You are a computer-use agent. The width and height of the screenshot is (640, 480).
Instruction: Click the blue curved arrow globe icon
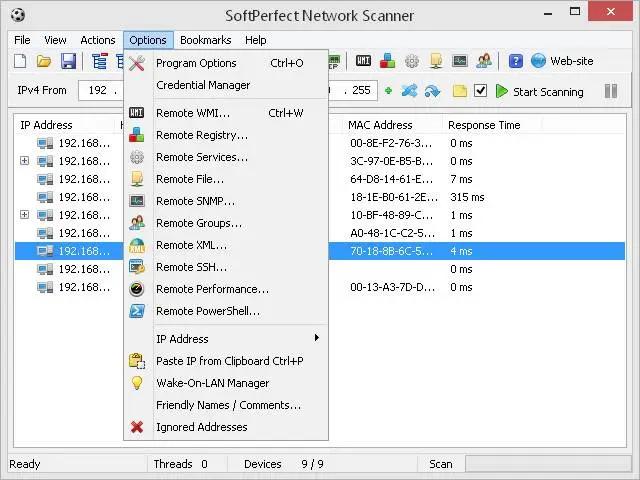(x=432, y=91)
